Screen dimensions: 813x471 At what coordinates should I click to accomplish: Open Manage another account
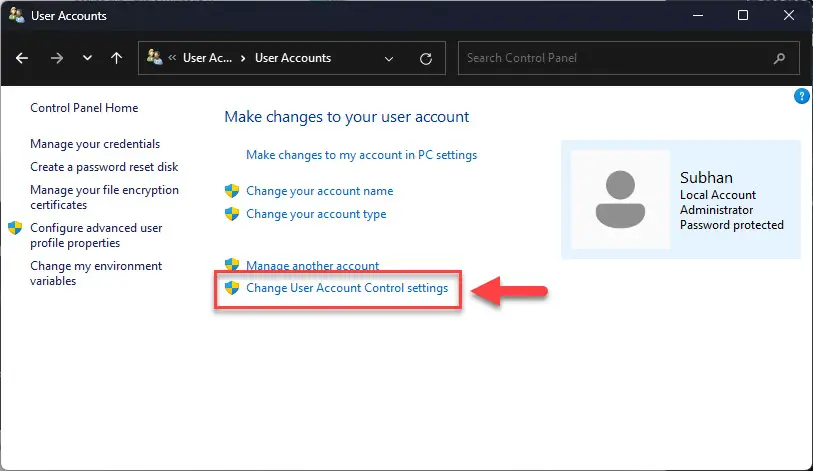(312, 266)
